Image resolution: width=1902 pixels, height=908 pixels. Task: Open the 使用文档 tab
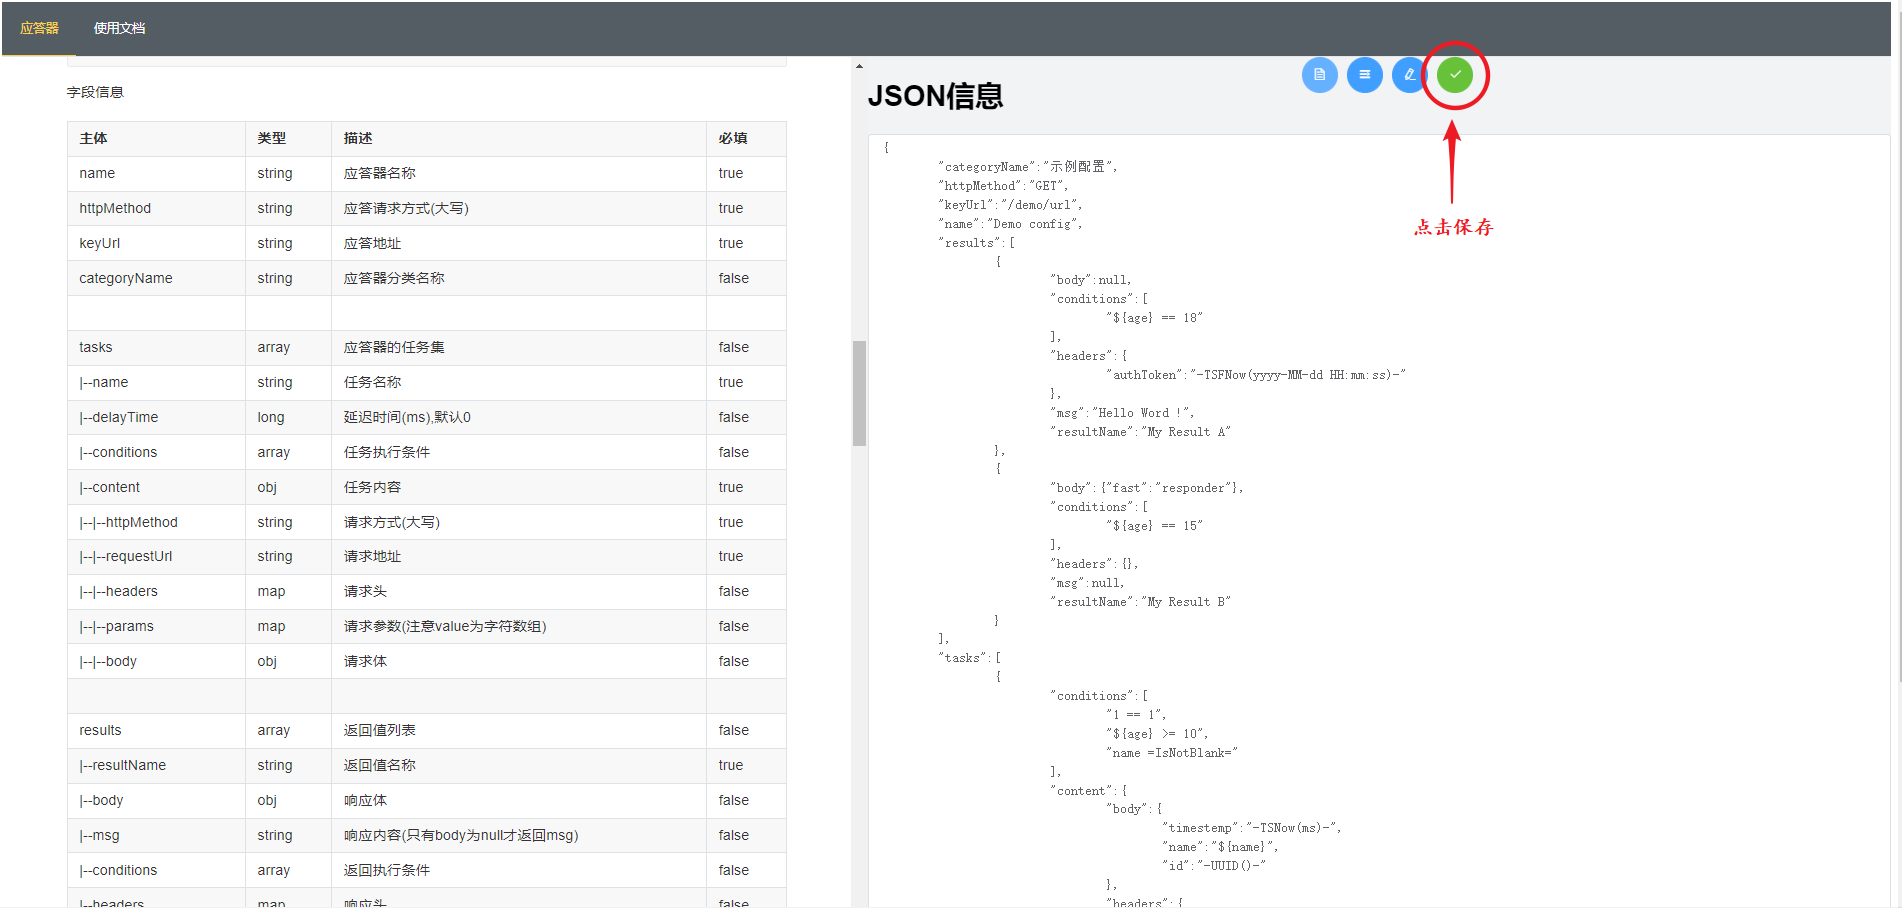[119, 28]
